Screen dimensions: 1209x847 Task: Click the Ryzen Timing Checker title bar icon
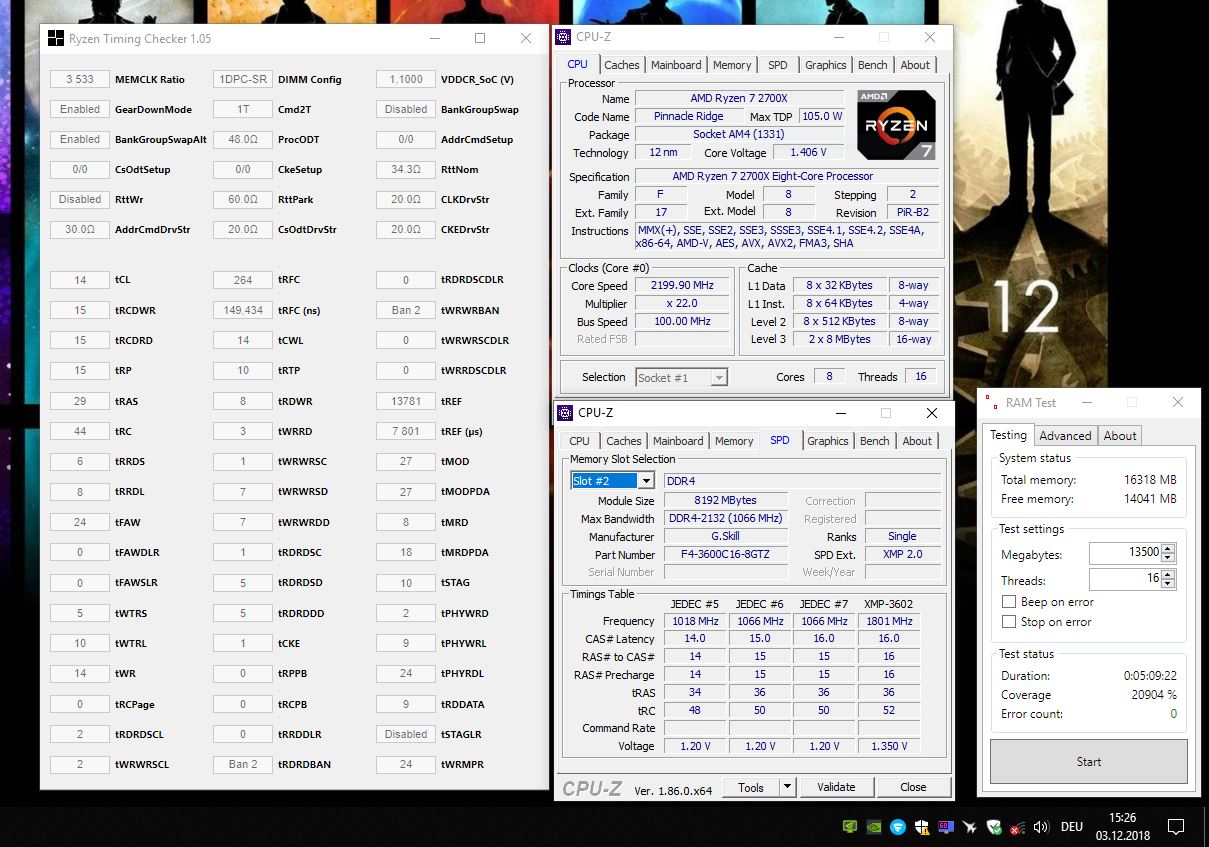(55, 39)
